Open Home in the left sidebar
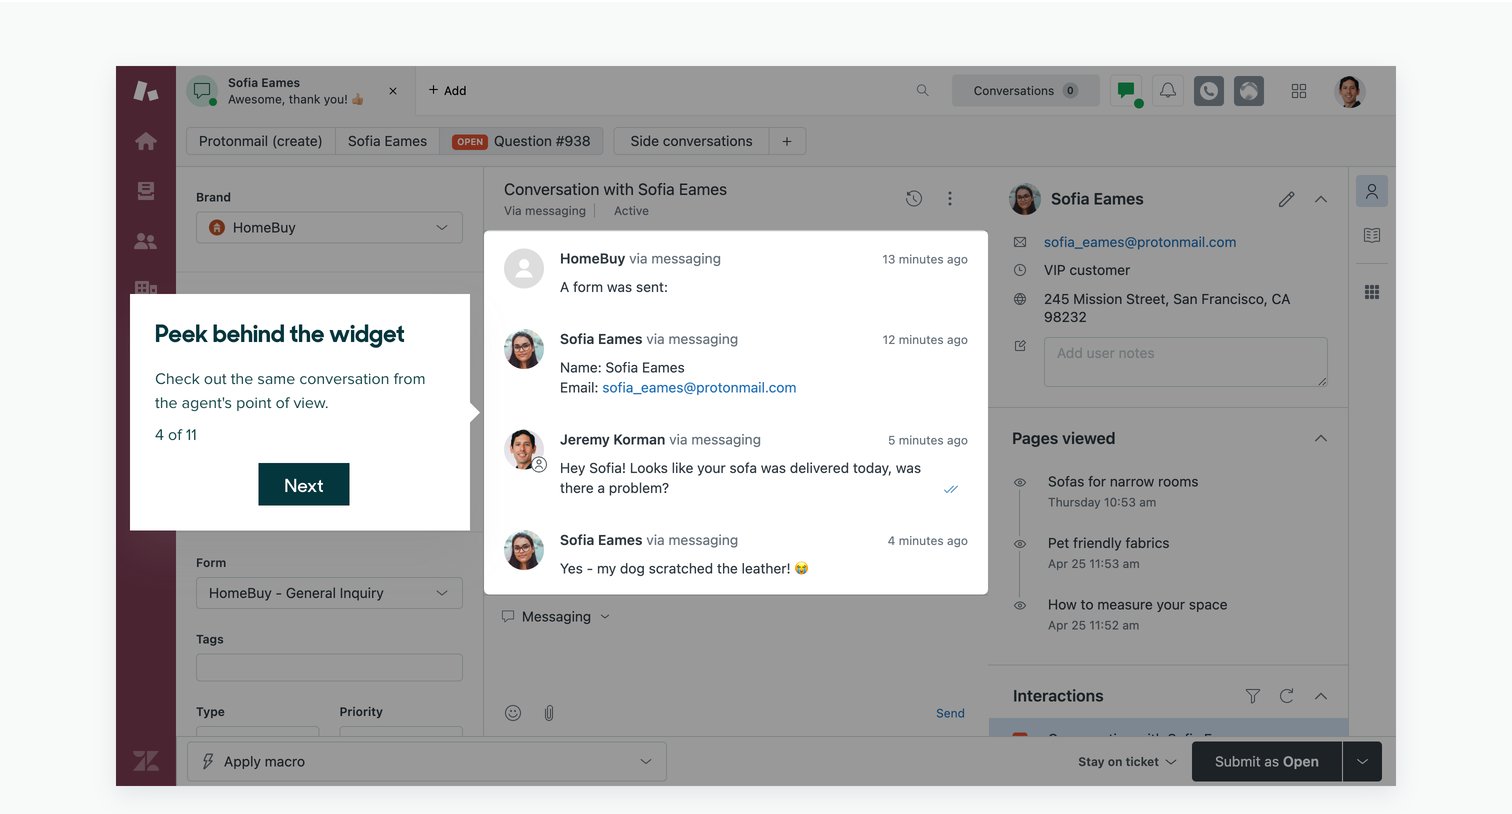 coord(146,141)
